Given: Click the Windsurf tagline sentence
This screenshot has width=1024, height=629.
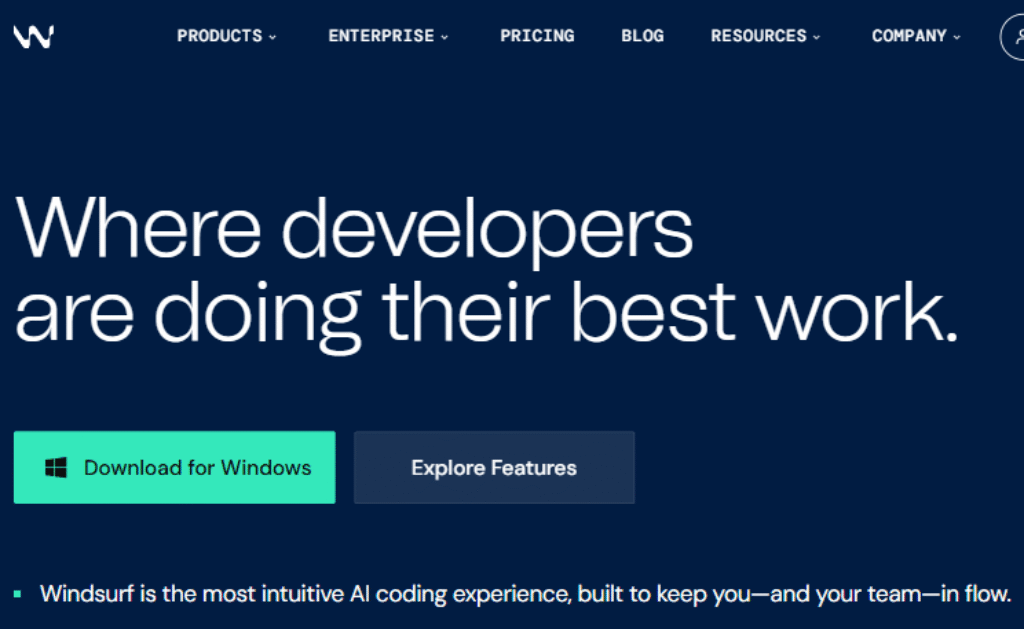Looking at the screenshot, I should click(x=525, y=594).
